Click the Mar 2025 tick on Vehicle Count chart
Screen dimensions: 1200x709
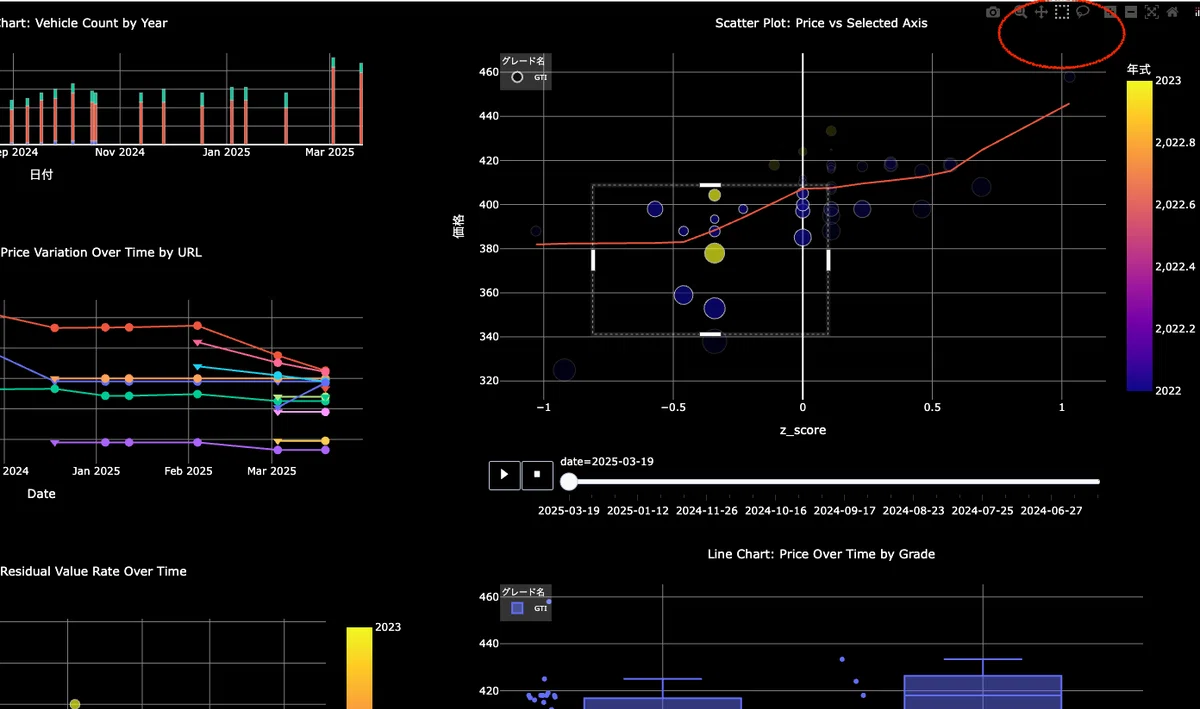(330, 152)
